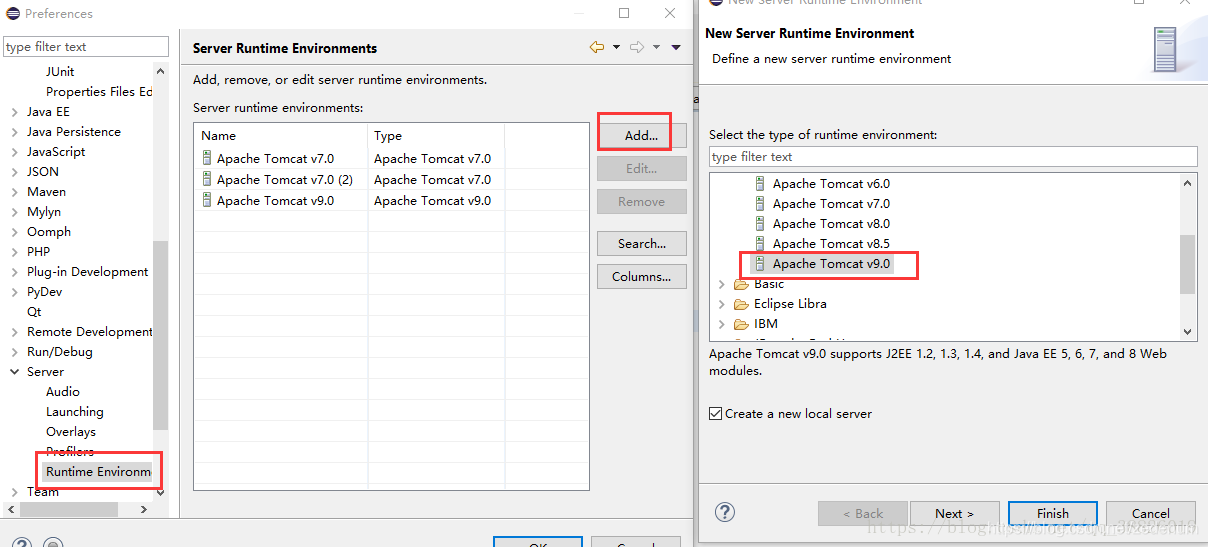Click Apache Tomcat v9.0 icon in runtime list
The image size is (1208, 547).
click(x=760, y=263)
